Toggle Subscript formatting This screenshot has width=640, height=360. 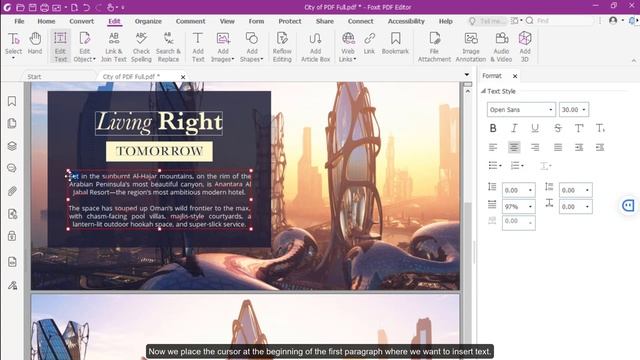coord(600,128)
